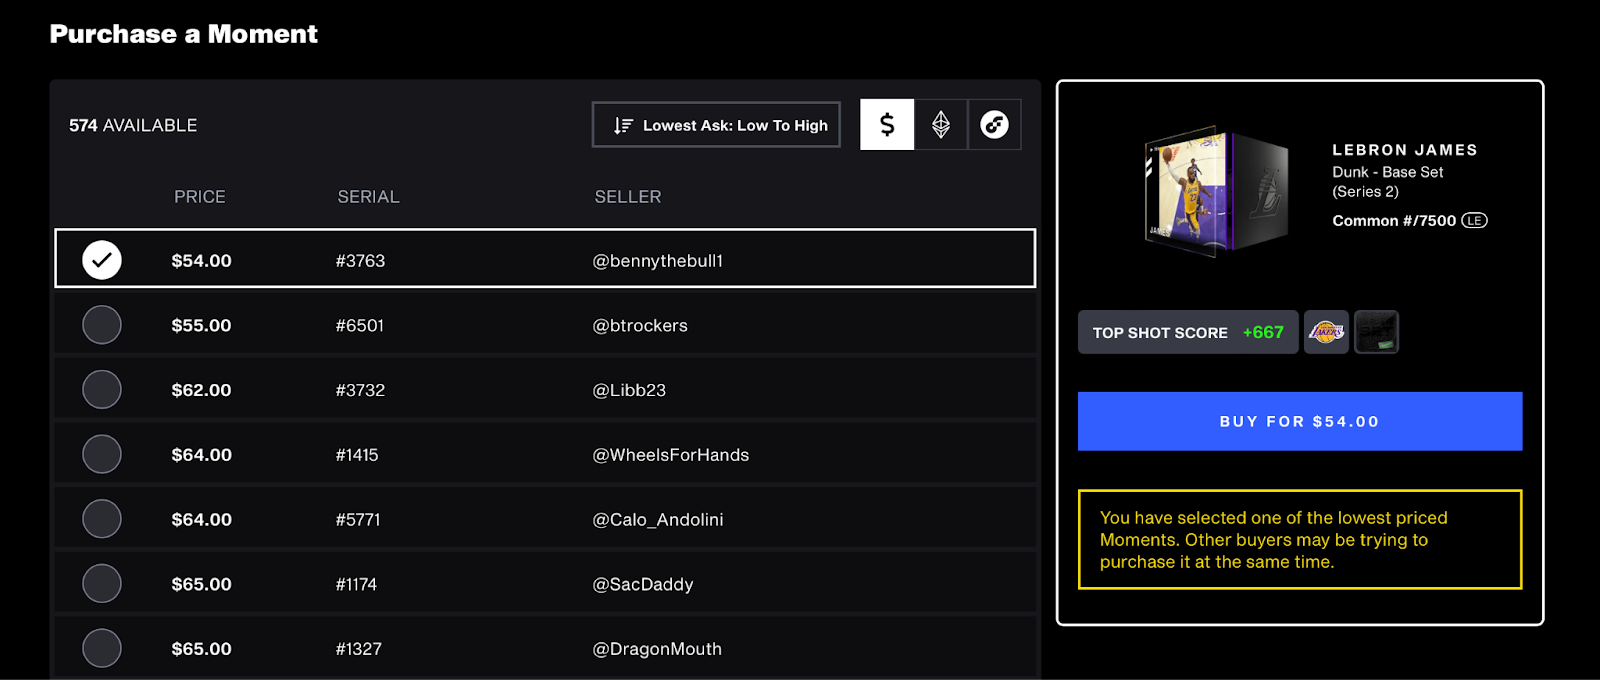Click the Top Shot Score +667 badge
This screenshot has width=1600, height=680.
pos(1188,332)
